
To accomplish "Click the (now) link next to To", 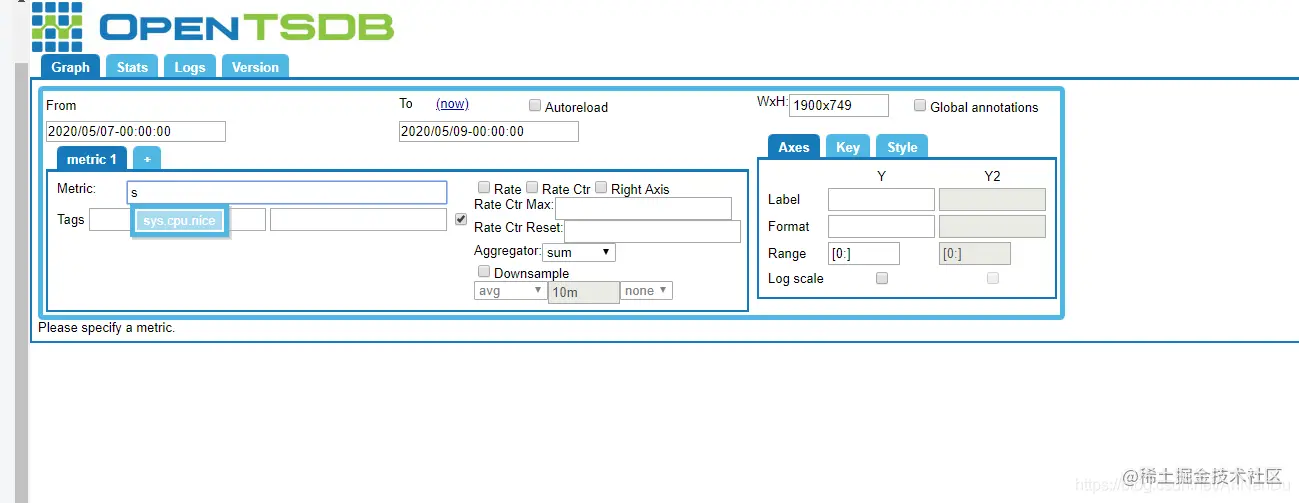I will pos(452,104).
